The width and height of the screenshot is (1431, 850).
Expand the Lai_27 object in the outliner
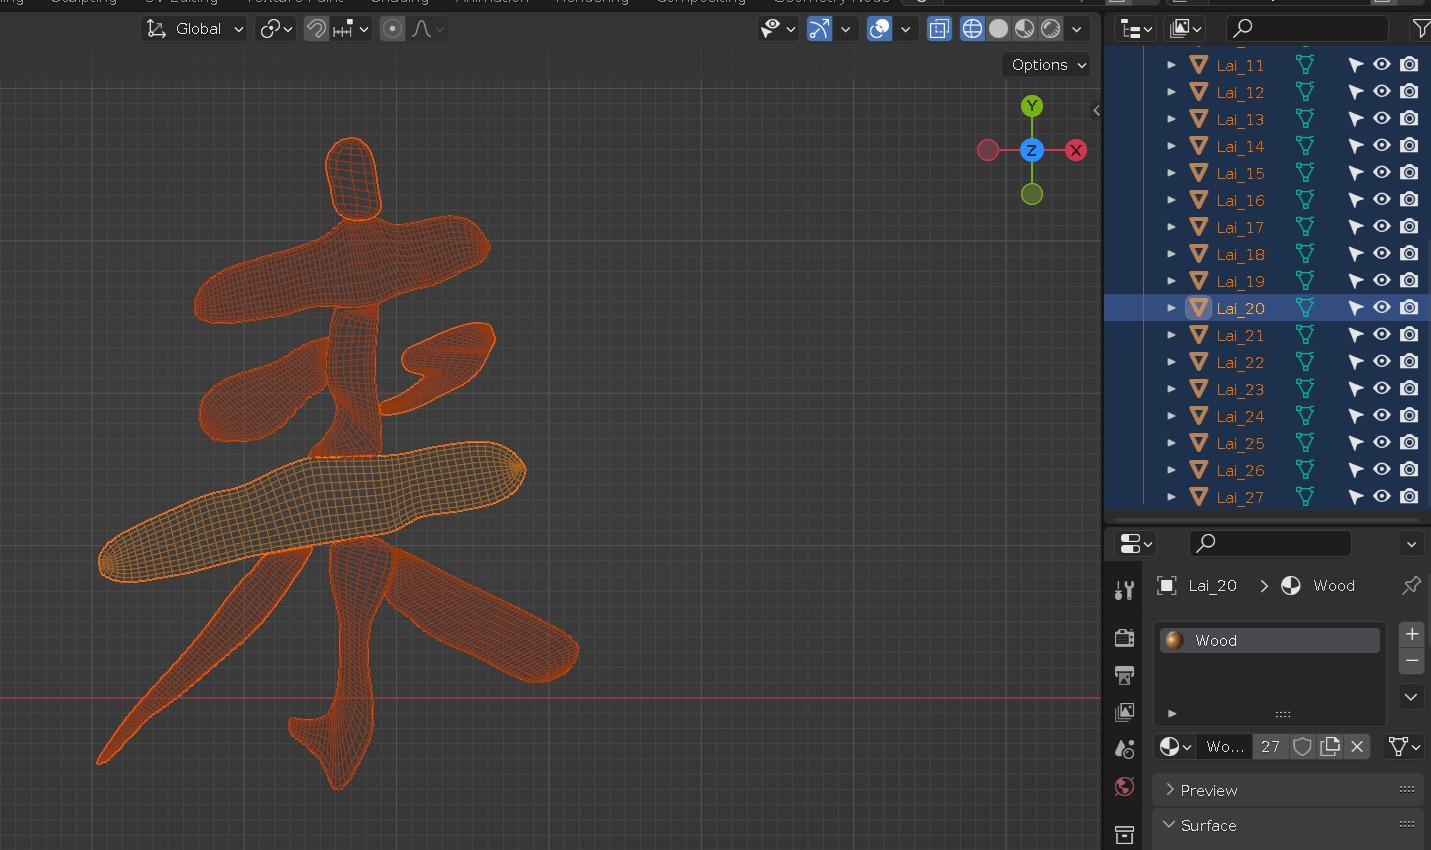click(x=1171, y=497)
